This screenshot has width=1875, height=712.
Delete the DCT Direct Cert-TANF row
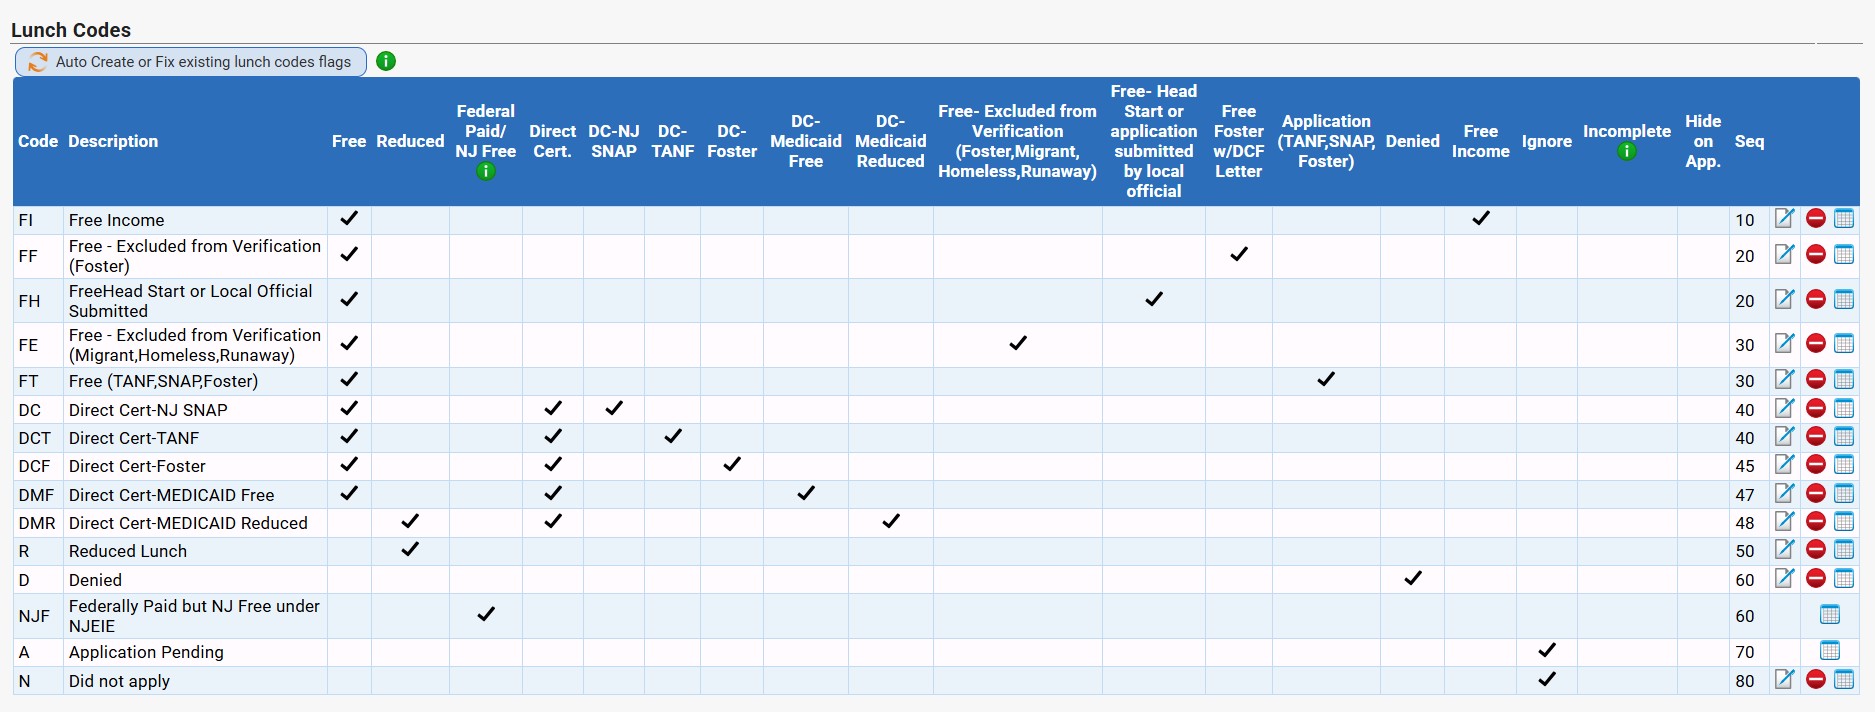click(x=1816, y=437)
